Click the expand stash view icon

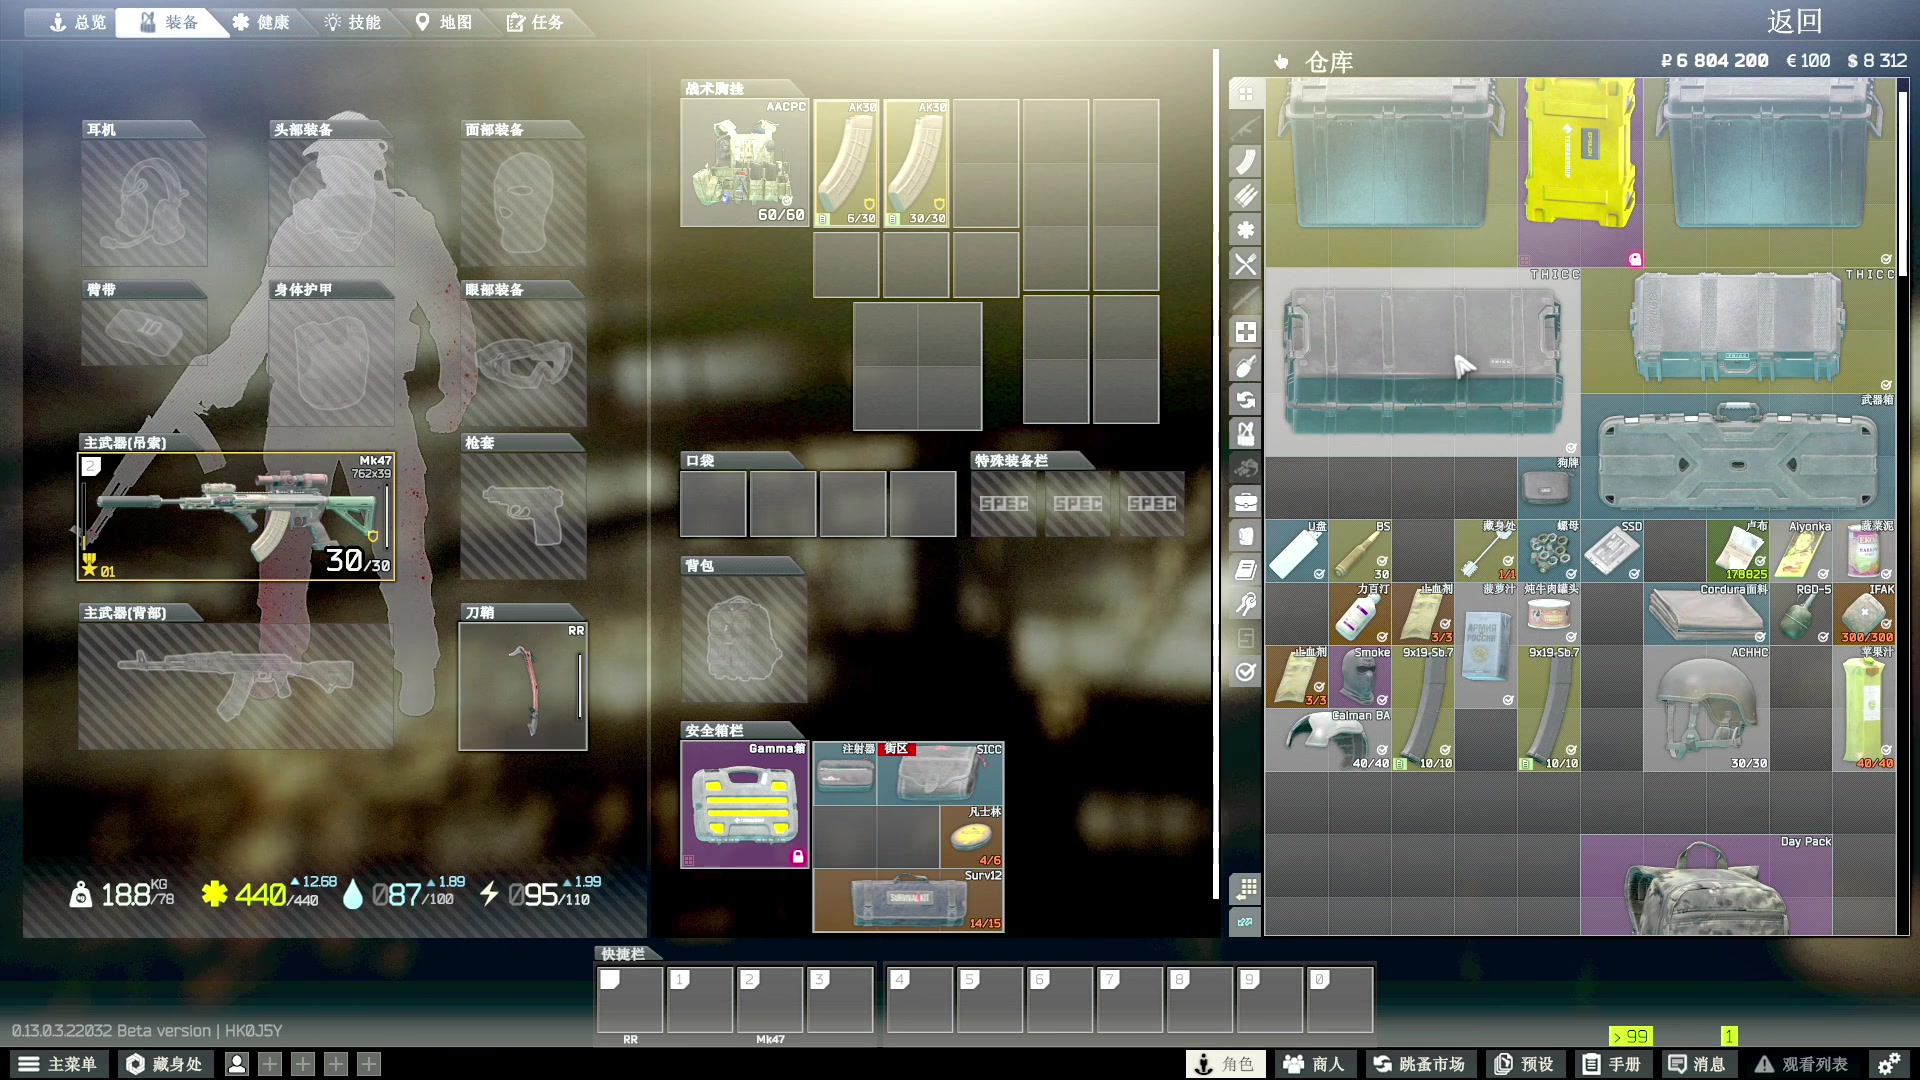click(x=1245, y=922)
